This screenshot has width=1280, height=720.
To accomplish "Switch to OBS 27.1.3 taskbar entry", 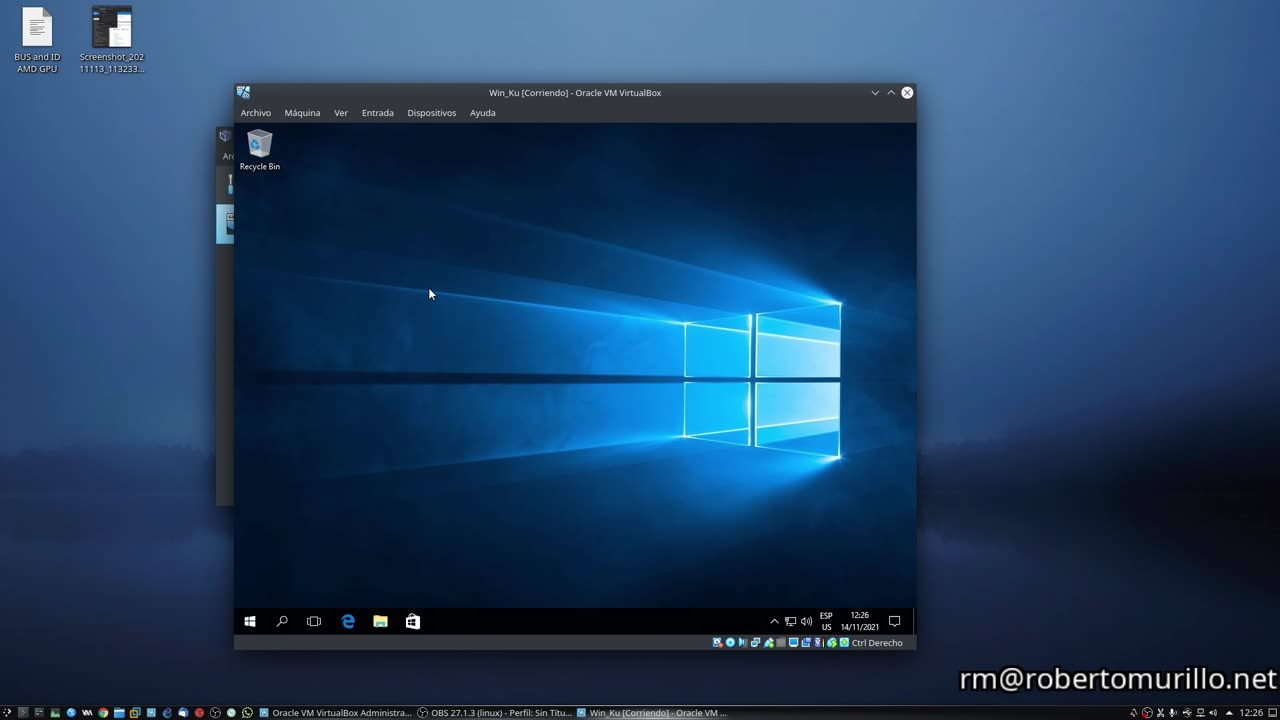I will tap(495, 713).
